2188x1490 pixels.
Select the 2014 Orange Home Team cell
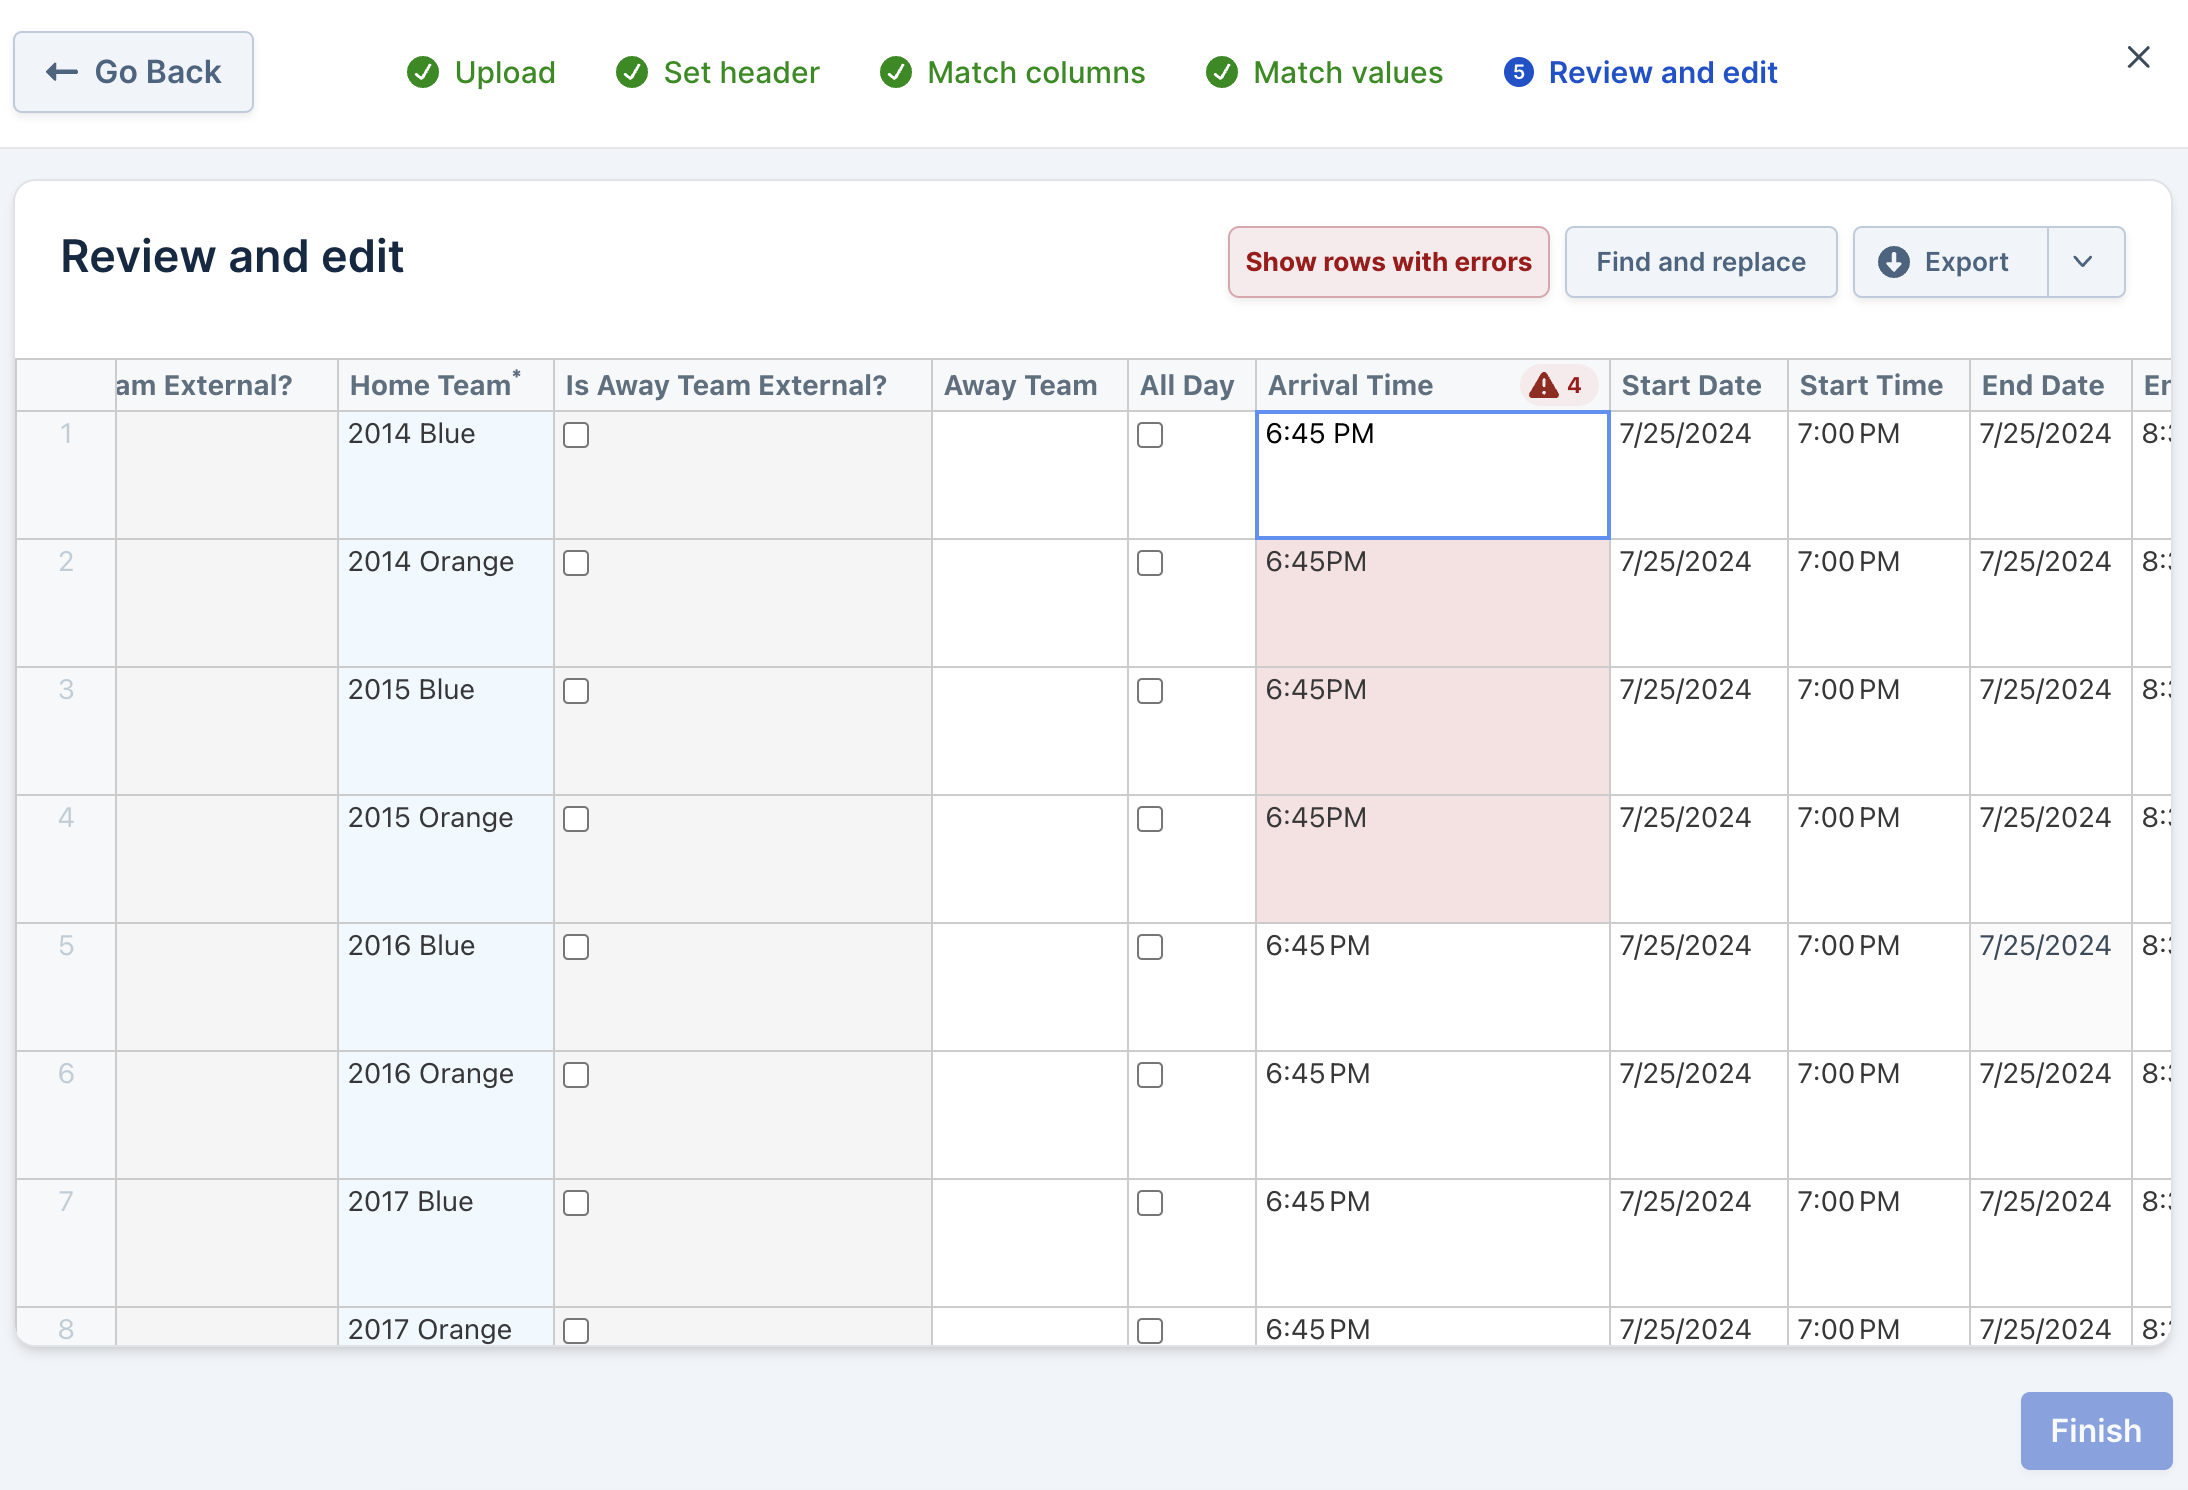tap(445, 603)
